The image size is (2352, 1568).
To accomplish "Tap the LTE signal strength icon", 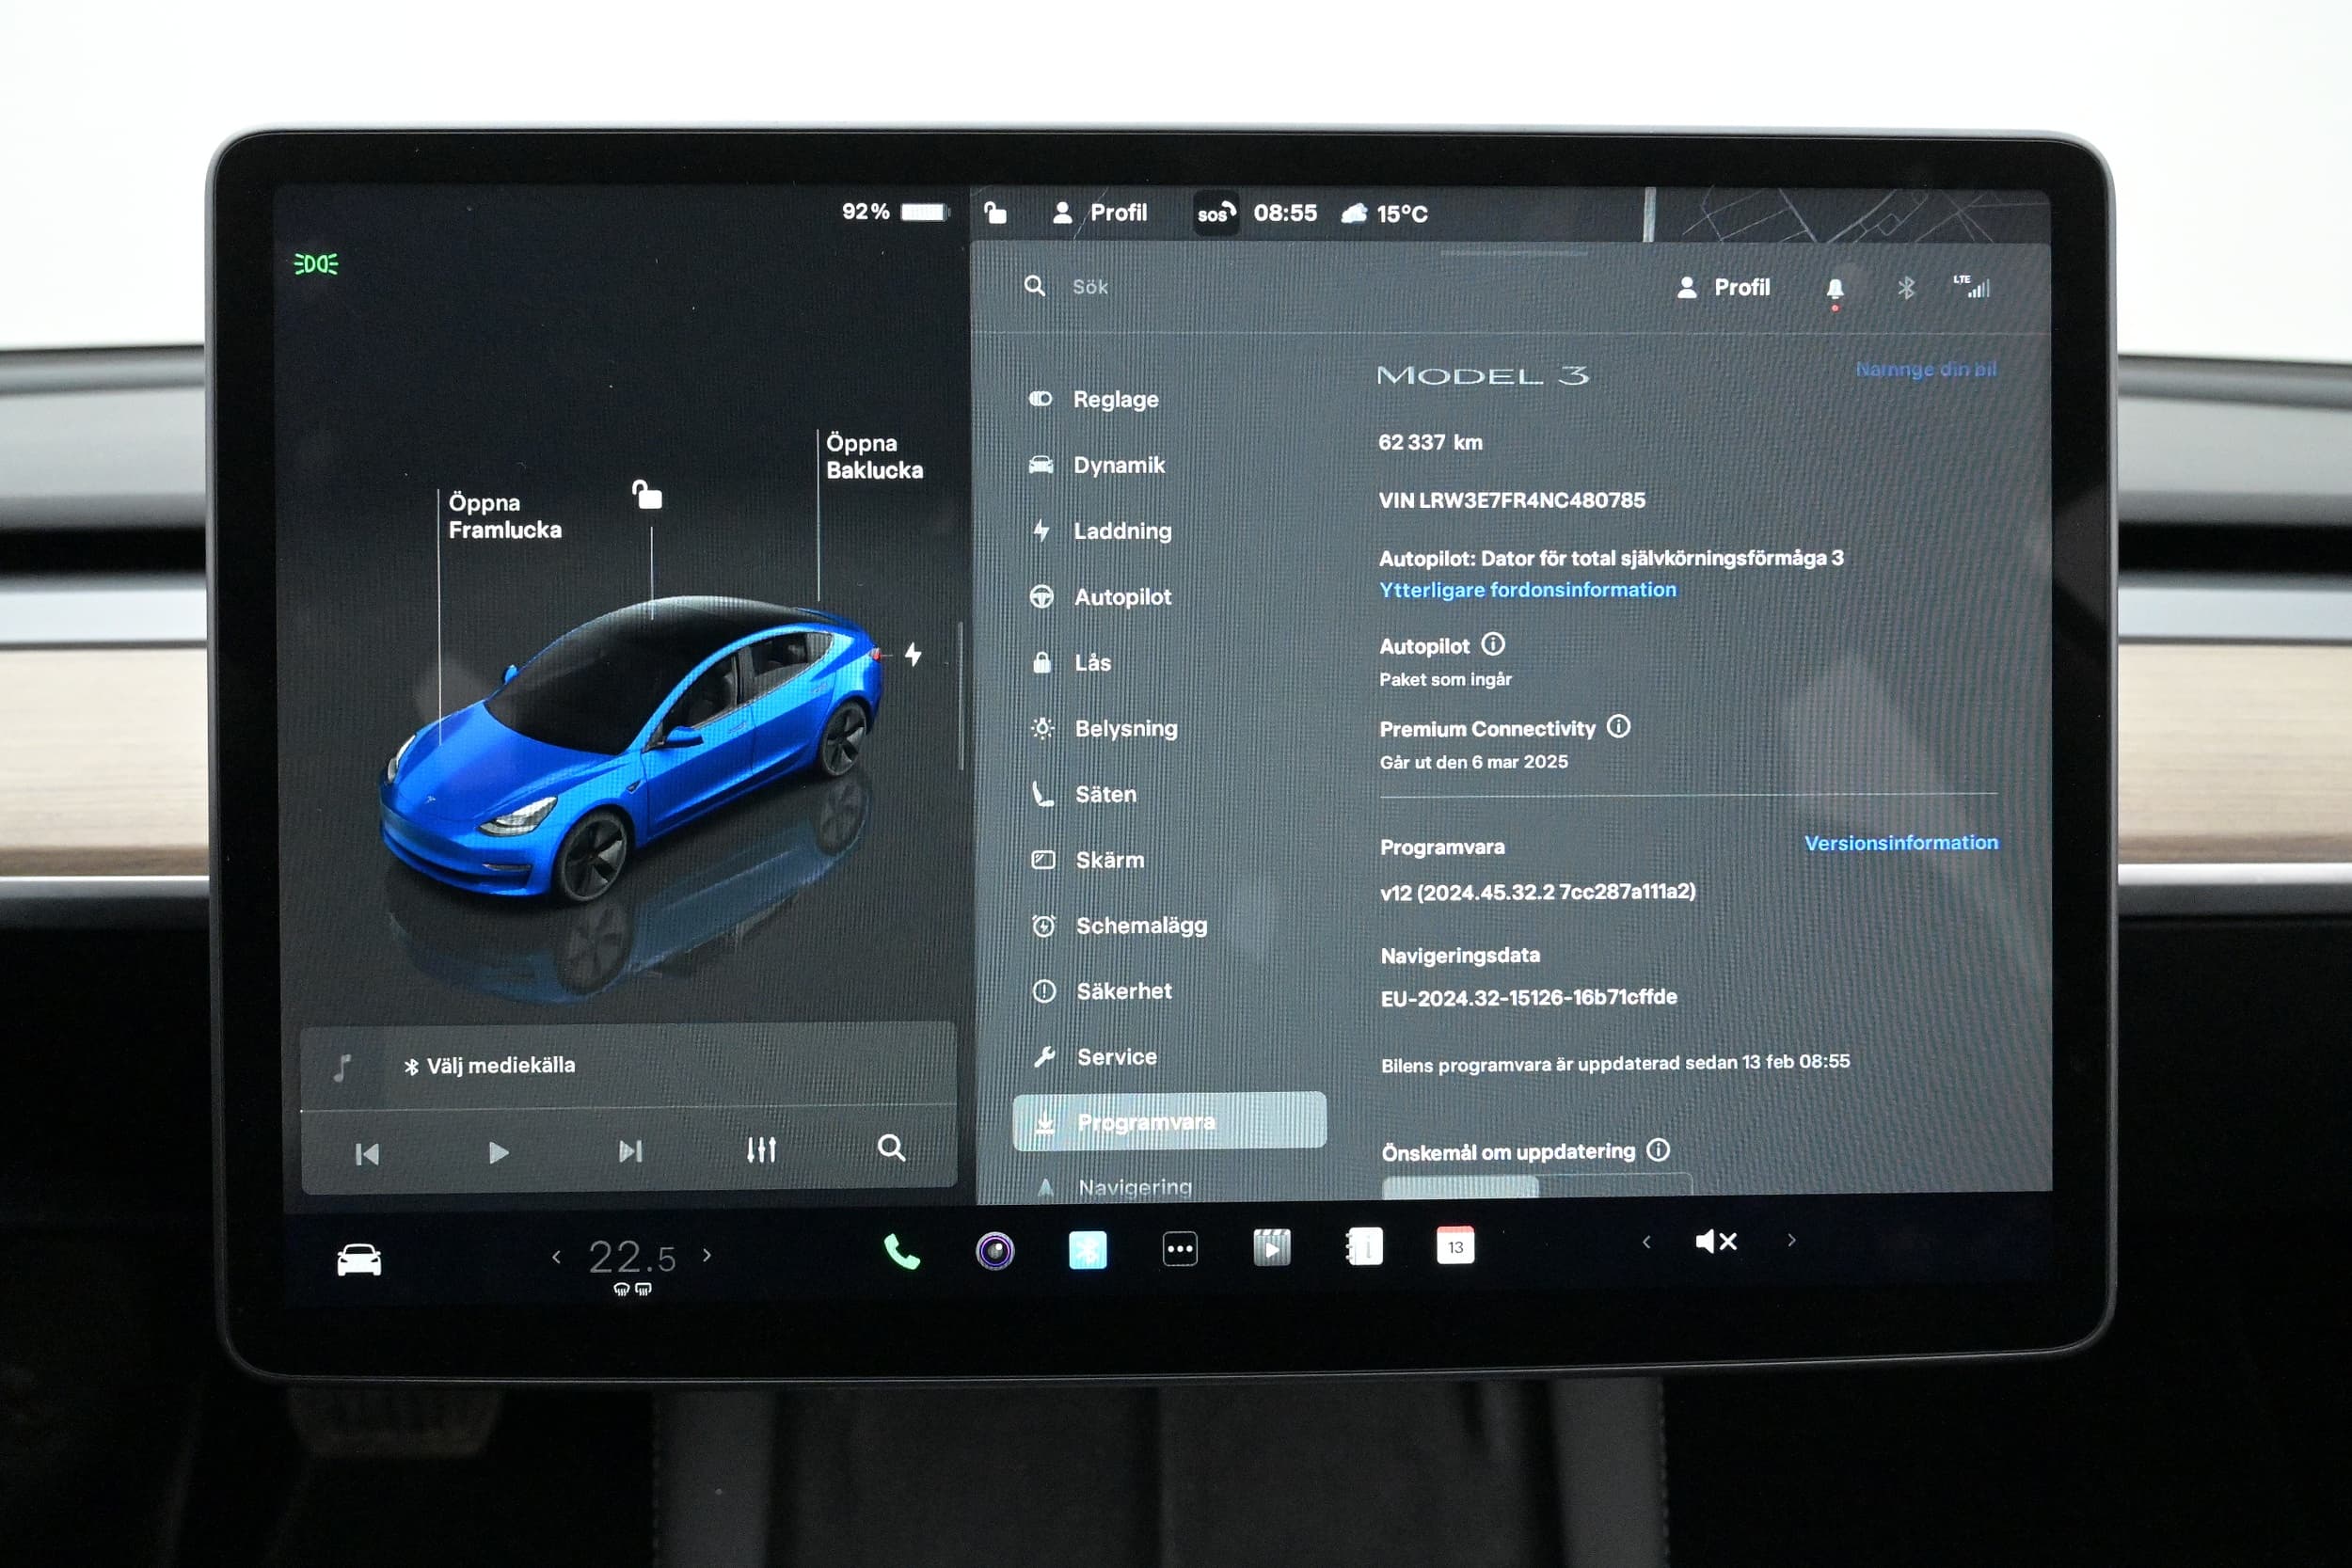I will click(1972, 286).
